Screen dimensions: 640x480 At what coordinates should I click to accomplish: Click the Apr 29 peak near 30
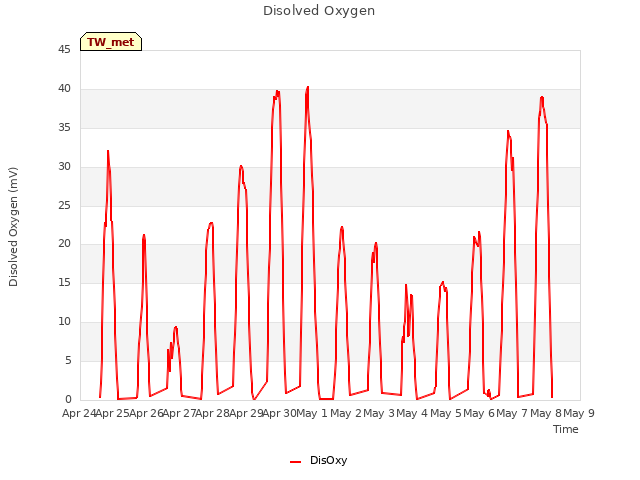[x=241, y=166]
